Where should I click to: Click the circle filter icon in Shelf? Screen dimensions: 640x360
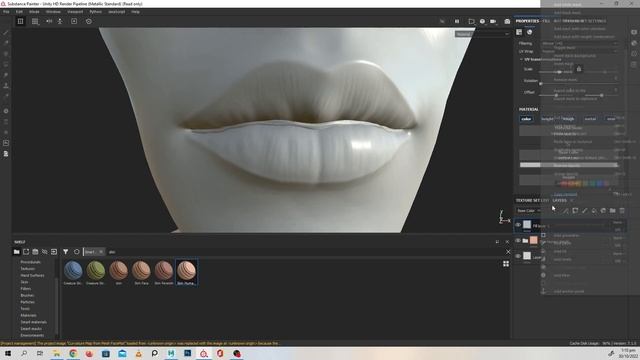(76, 252)
